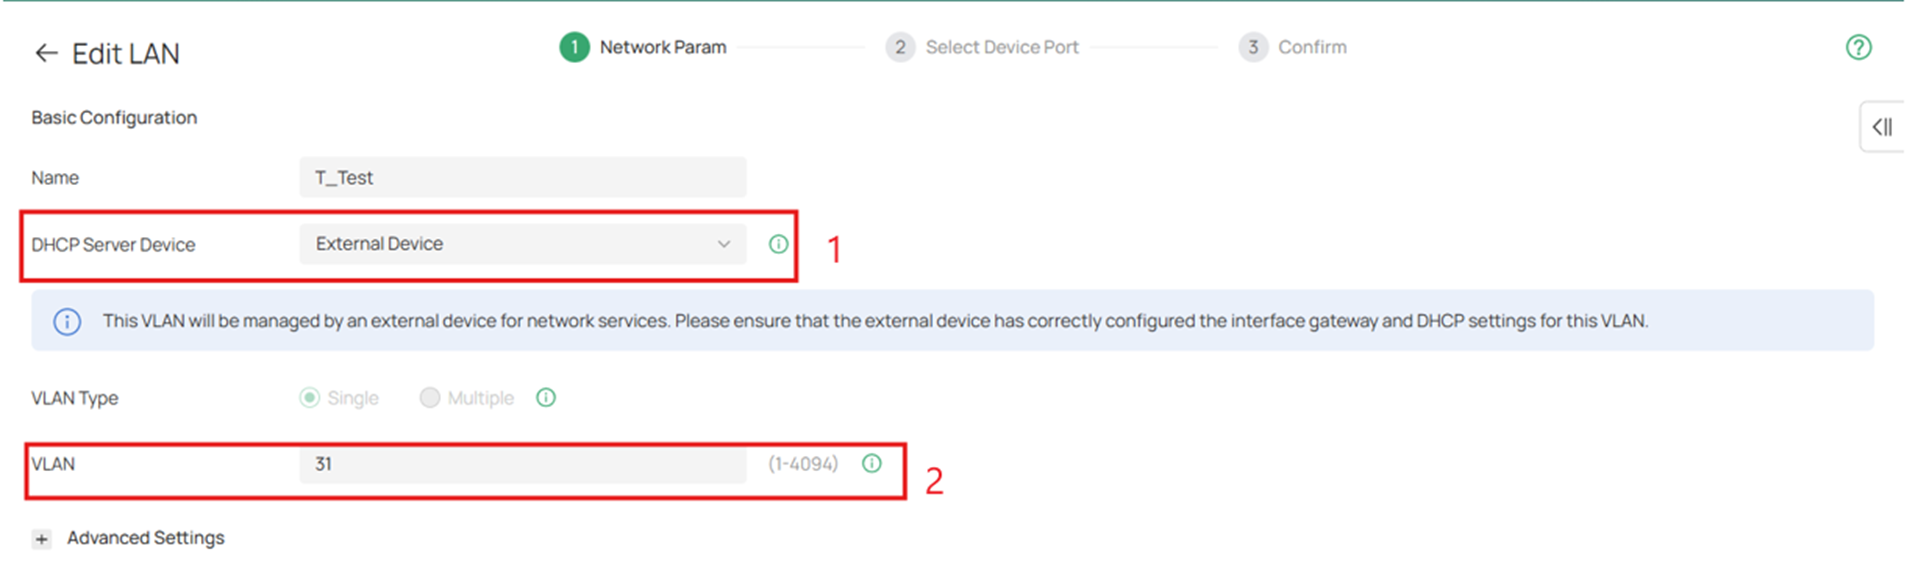Image resolution: width=1918 pixels, height=580 pixels.
Task: Click the back arrow beside Edit LAN
Action: (x=44, y=53)
